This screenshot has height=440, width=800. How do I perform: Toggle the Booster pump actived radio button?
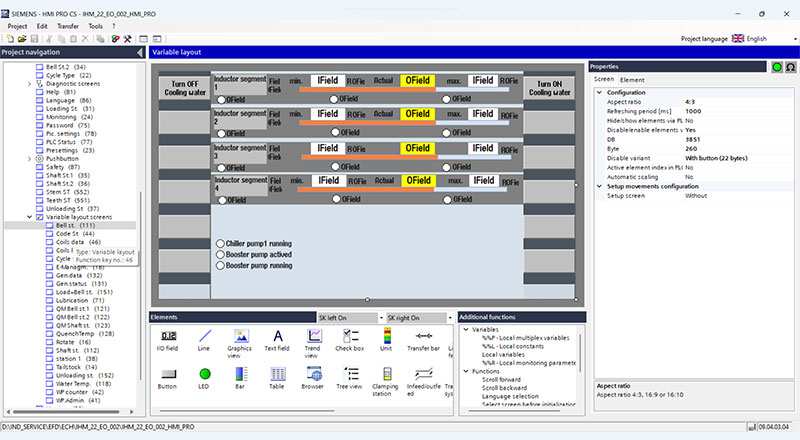(220, 254)
